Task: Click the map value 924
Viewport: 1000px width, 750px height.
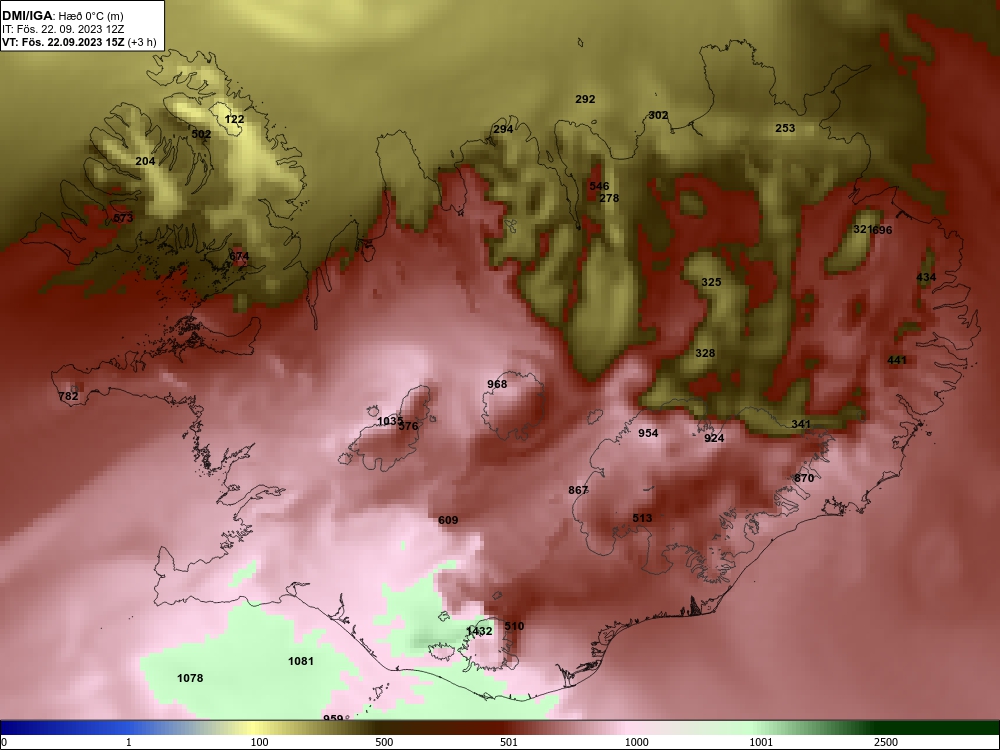Action: 714,438
